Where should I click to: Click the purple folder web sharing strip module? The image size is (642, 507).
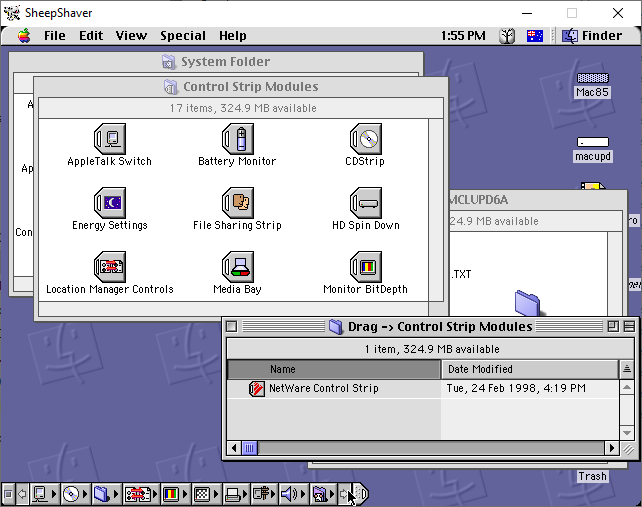point(323,494)
